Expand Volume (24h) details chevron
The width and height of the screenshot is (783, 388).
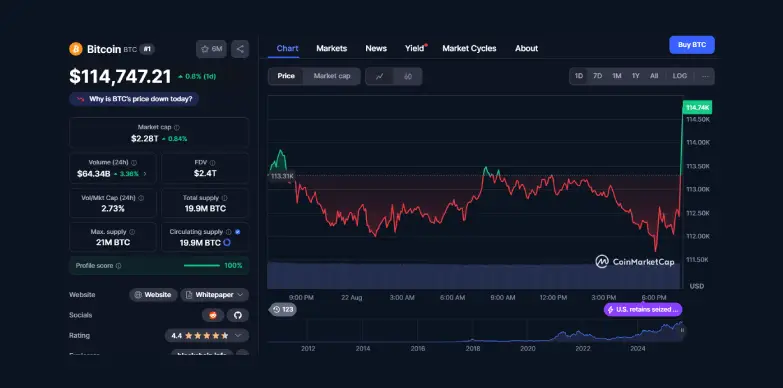145,174
